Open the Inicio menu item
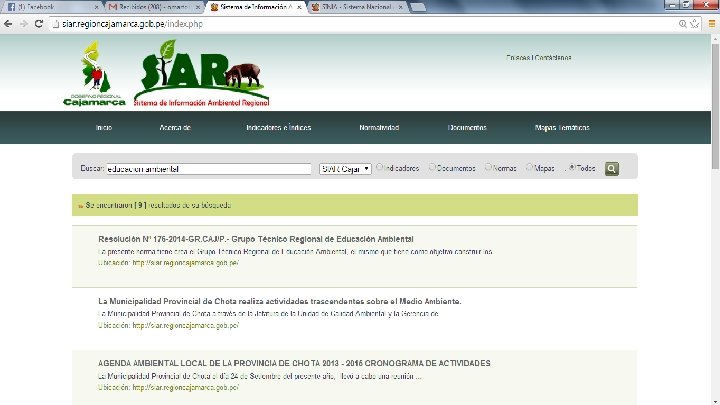 [x=104, y=128]
